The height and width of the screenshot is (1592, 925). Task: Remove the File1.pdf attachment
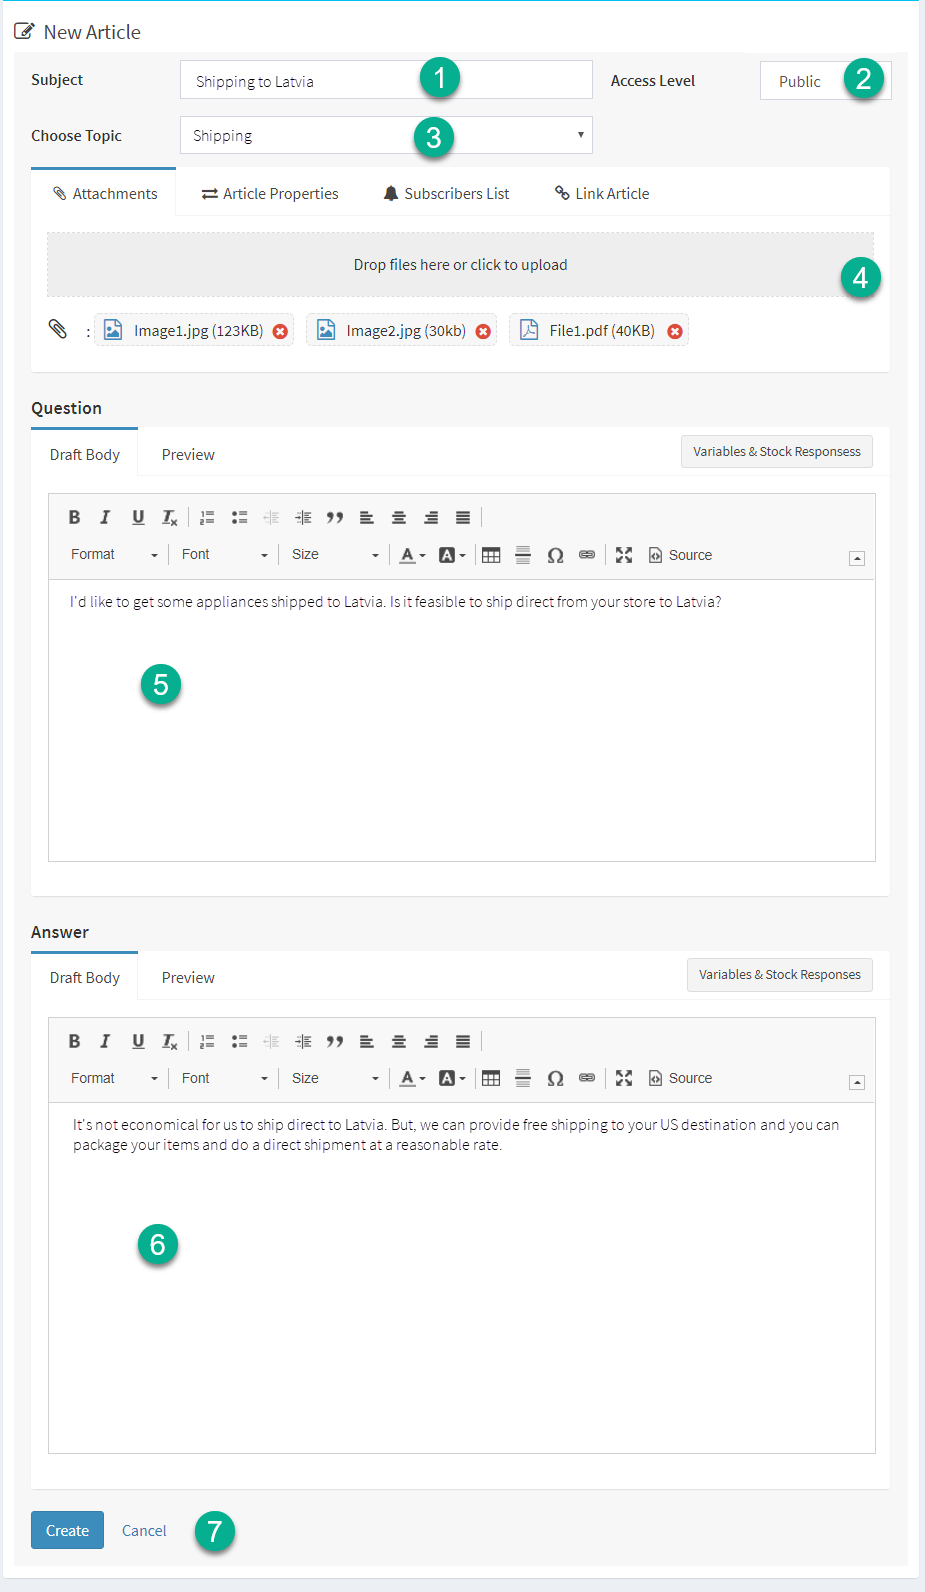675,331
